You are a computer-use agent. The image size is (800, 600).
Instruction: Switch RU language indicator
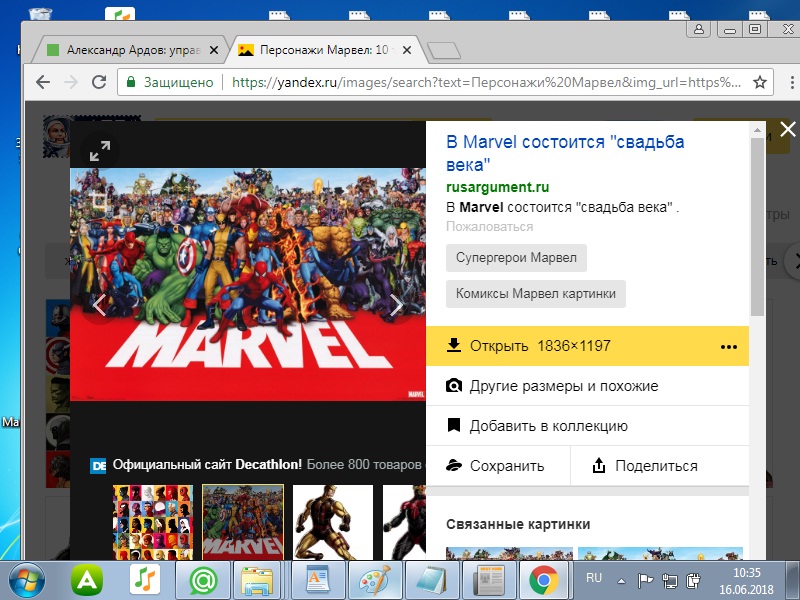(x=594, y=578)
